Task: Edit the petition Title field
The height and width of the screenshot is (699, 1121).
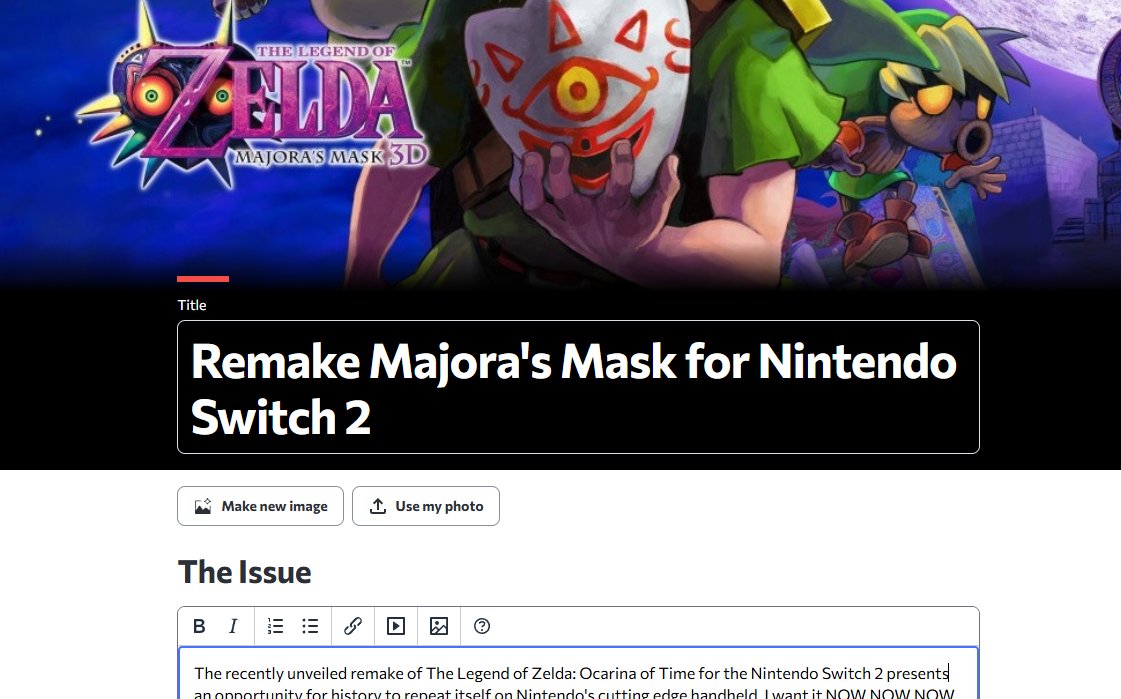Action: click(578, 387)
